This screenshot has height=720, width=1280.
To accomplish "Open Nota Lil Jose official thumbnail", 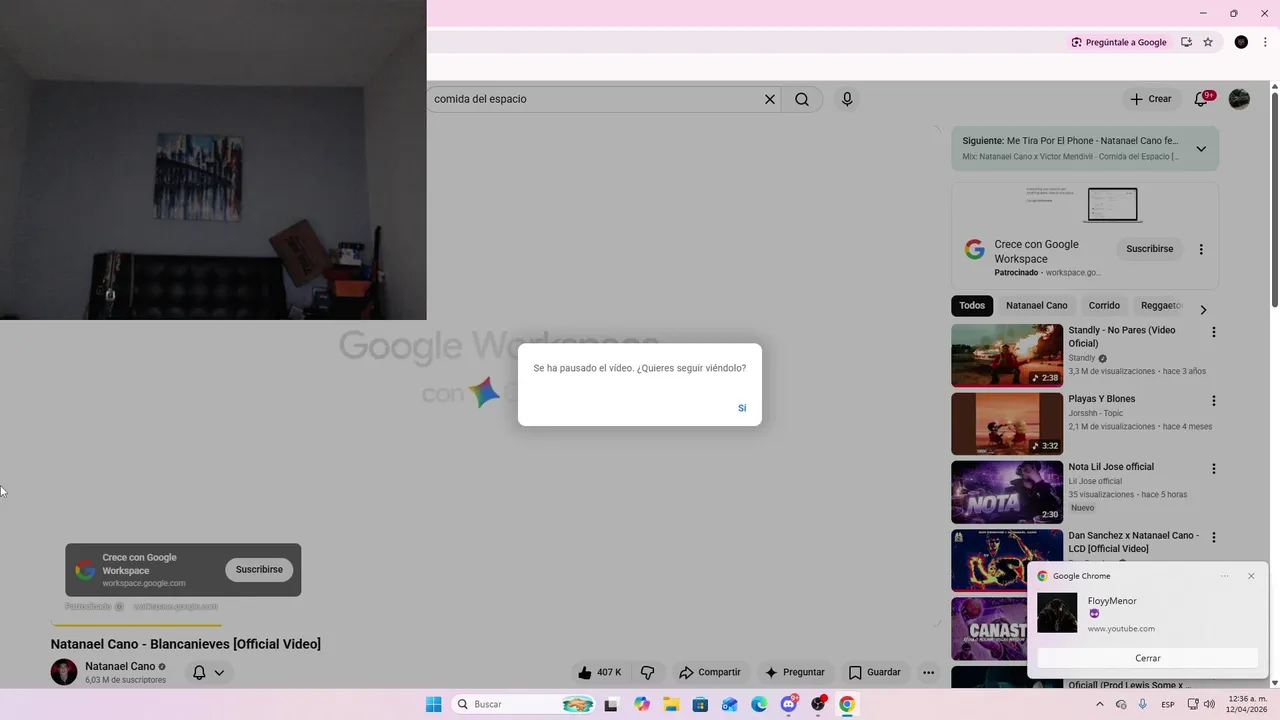I will pos(1007,492).
